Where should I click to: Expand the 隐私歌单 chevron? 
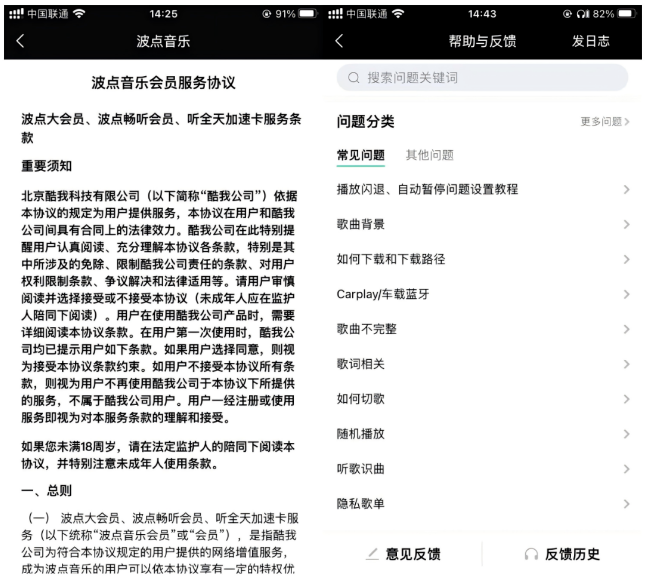tap(626, 504)
